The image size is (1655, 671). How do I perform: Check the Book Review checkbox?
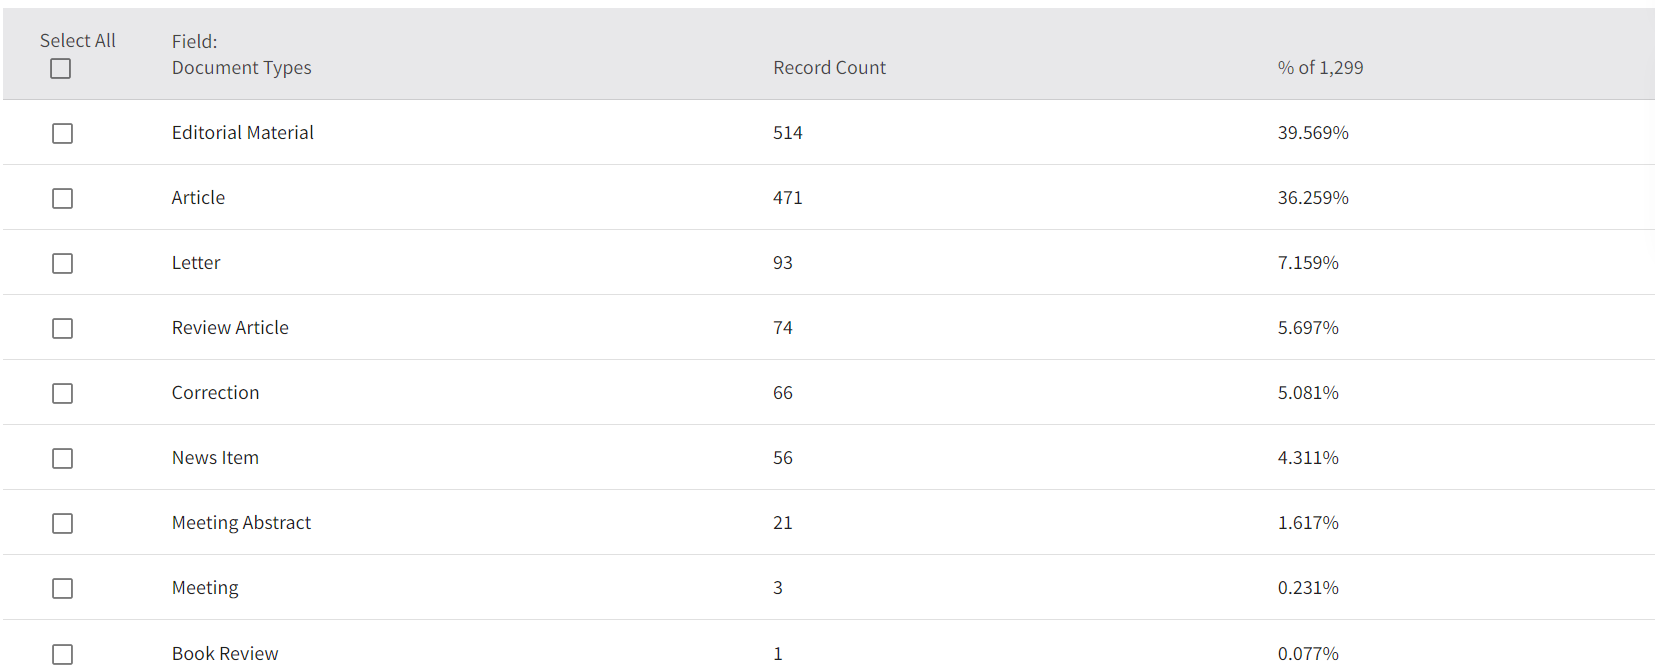(62, 654)
